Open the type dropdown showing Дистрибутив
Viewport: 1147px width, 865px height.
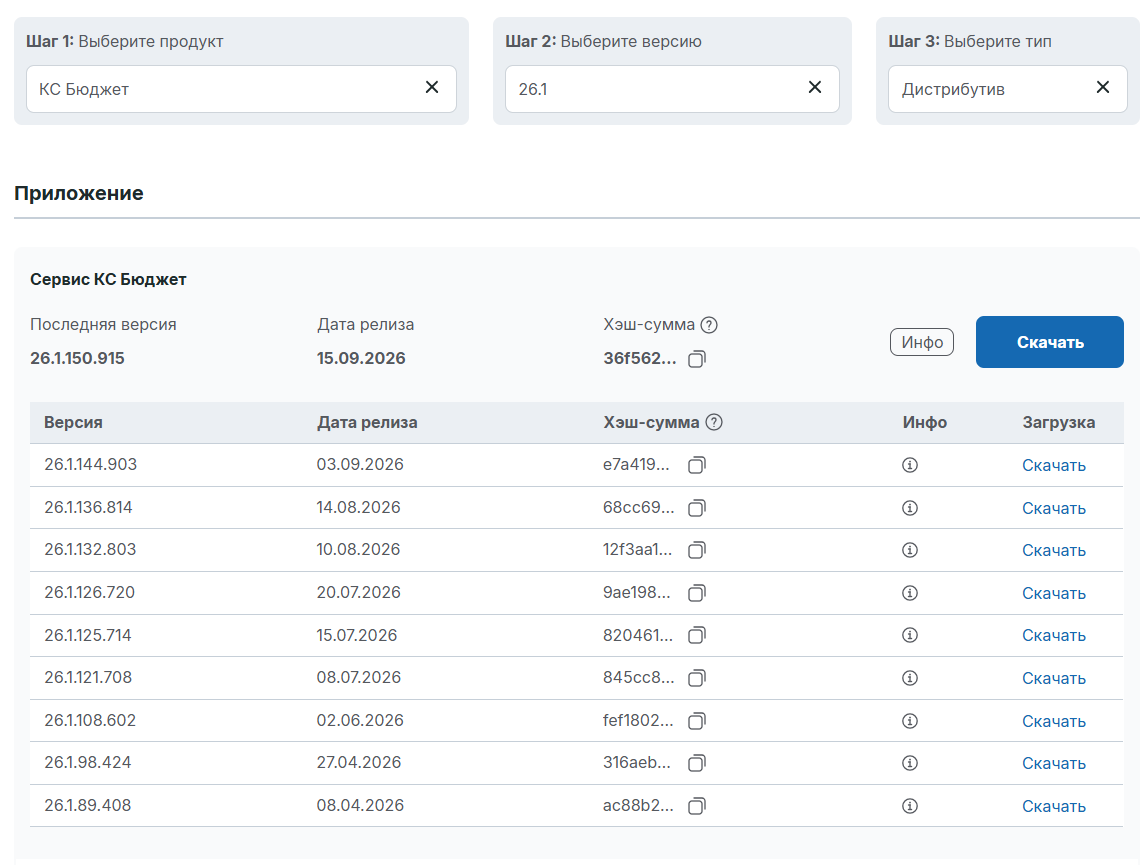(x=1007, y=89)
